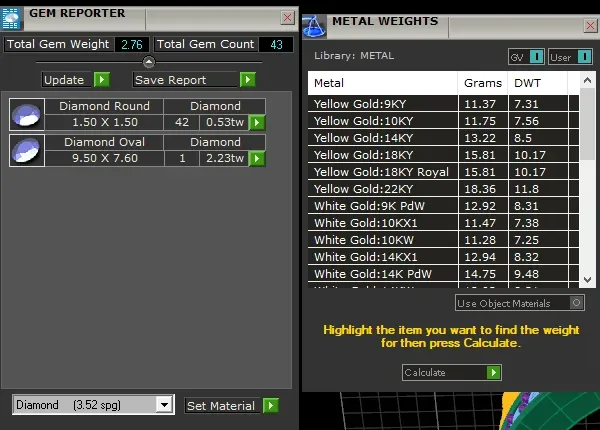Select the White Gold:10KX1 row
The height and width of the screenshot is (430, 600).
[x=443, y=223]
